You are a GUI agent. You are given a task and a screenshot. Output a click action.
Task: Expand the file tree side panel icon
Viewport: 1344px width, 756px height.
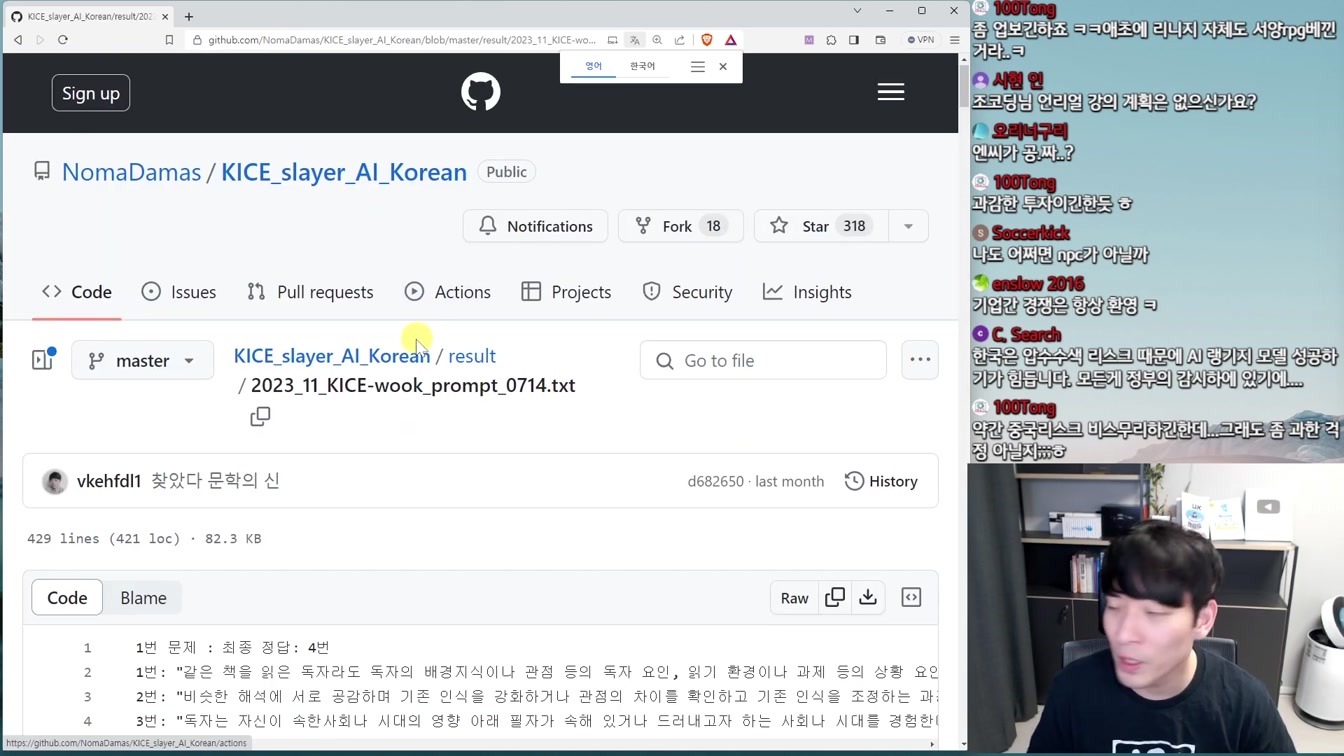[x=43, y=360]
